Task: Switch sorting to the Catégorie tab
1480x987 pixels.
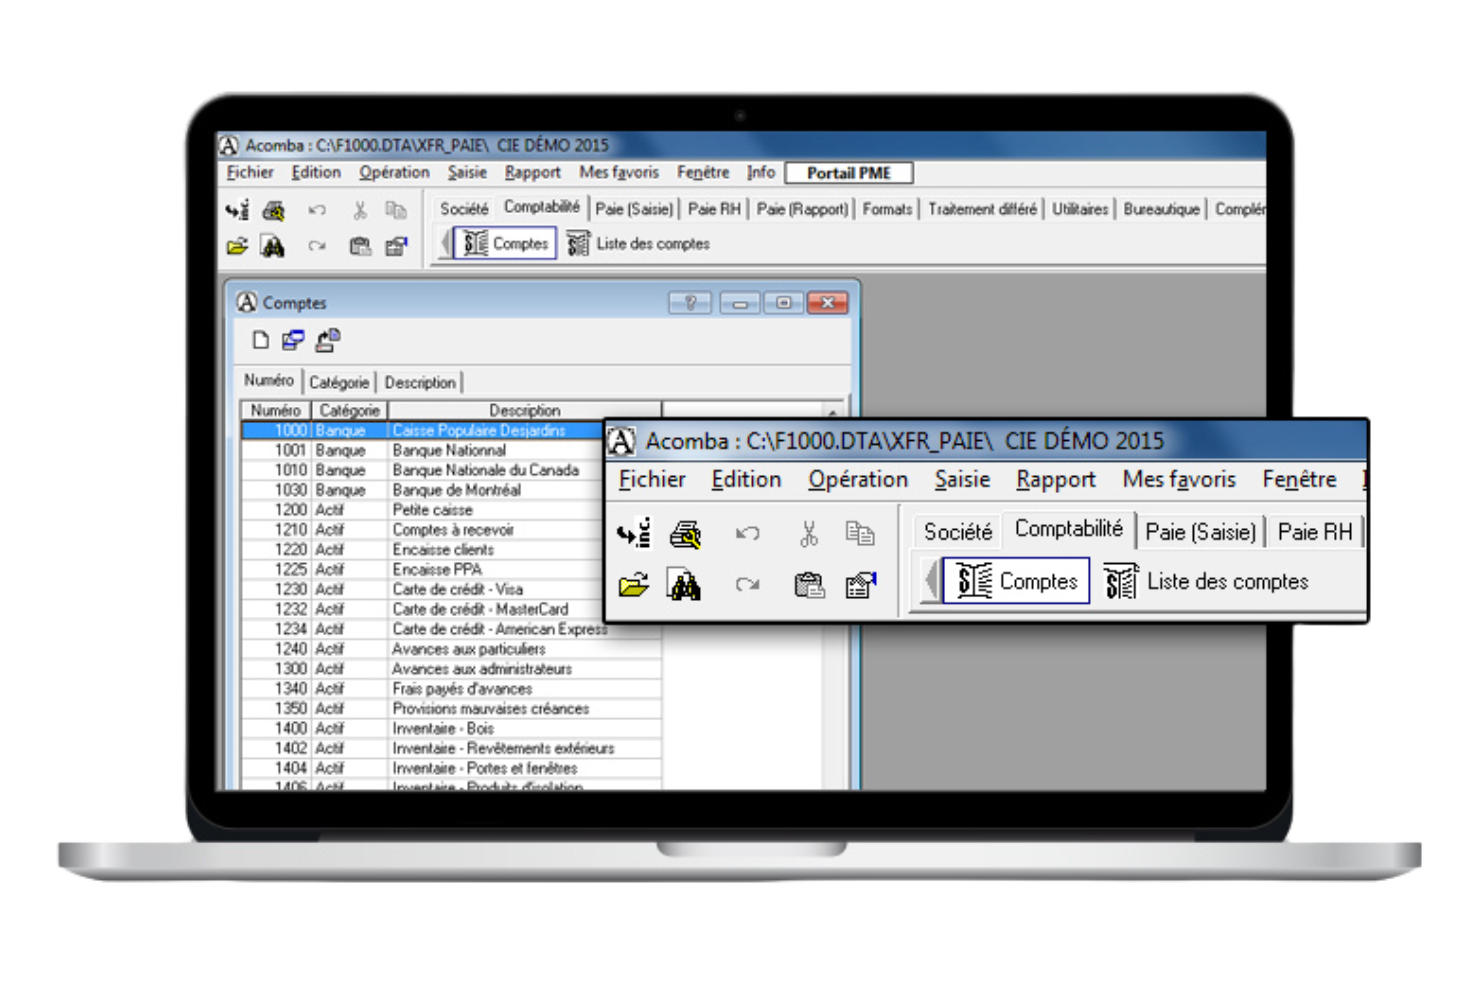Action: (339, 382)
